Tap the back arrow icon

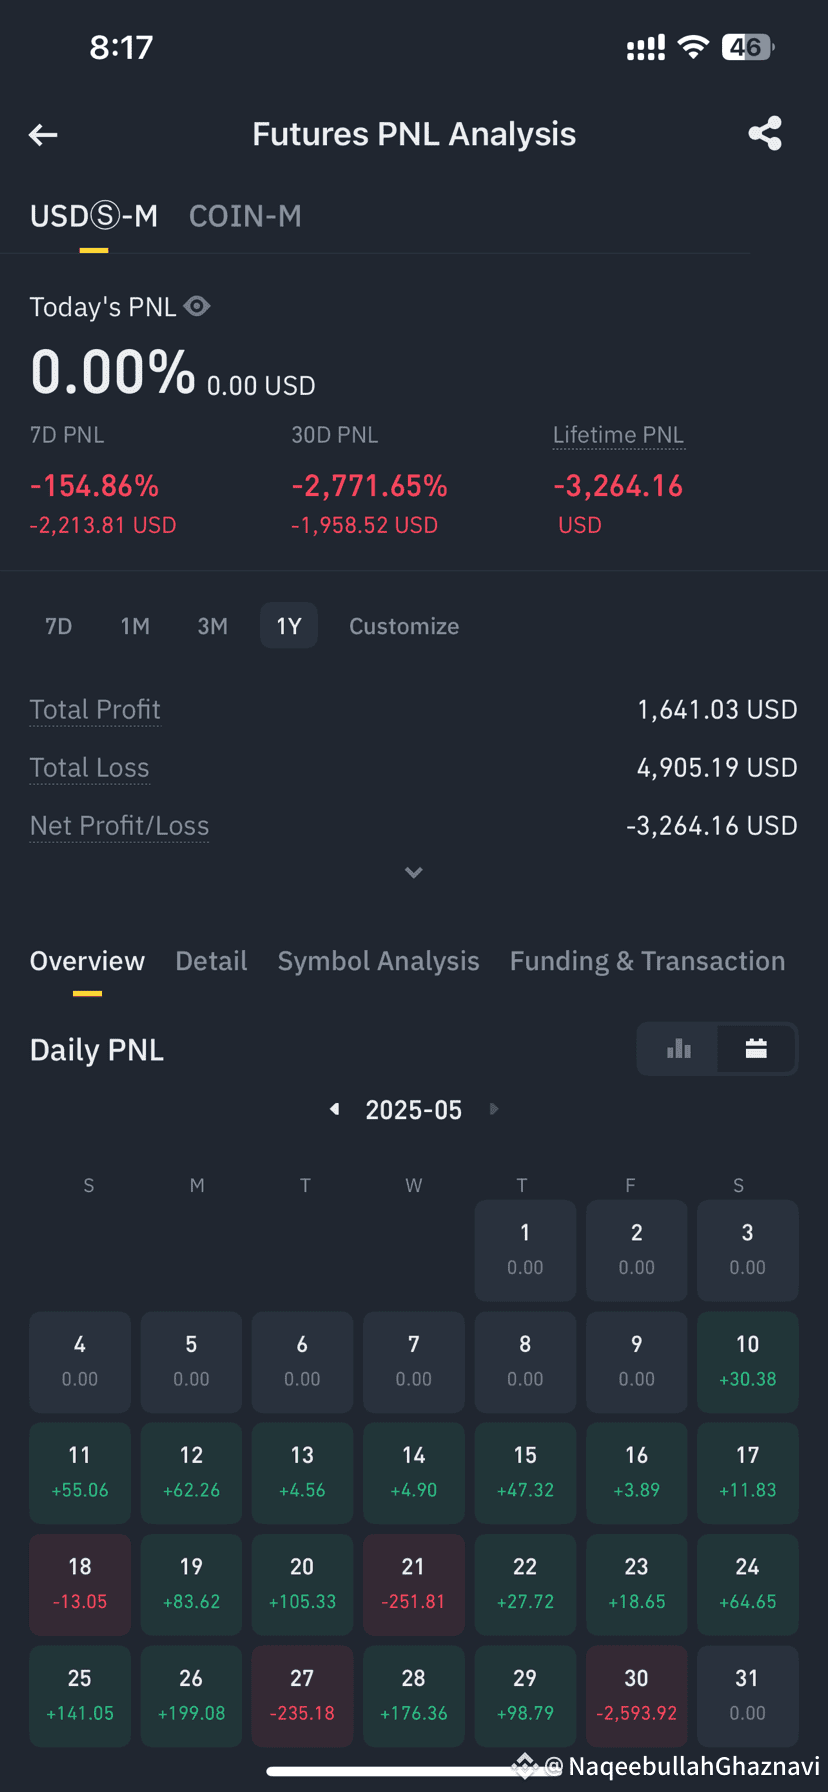[43, 134]
